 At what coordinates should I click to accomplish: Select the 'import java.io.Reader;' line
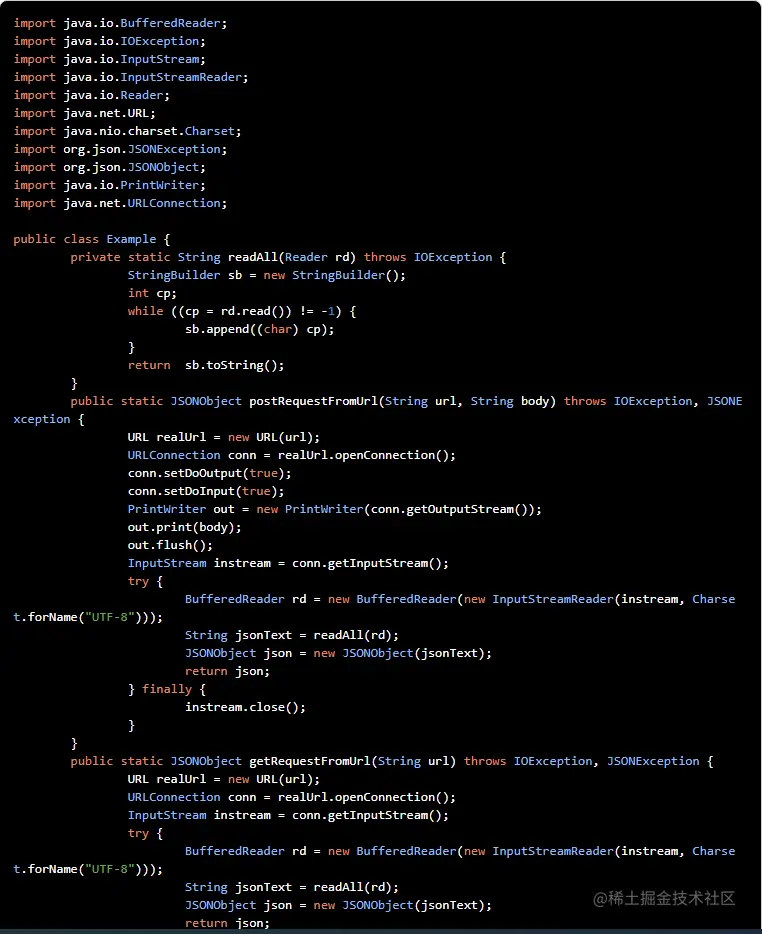(x=92, y=95)
